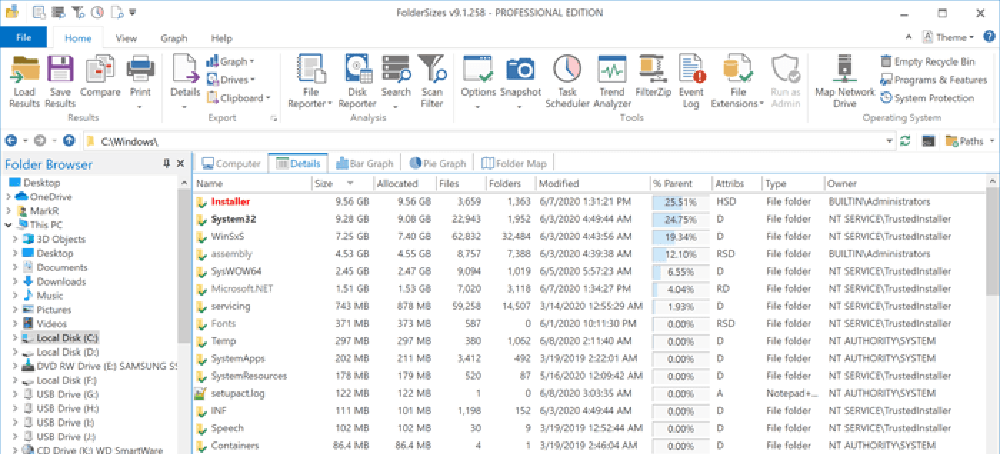Open the Clipboard export dropdown
Image resolution: width=1000 pixels, height=454 pixels.
(x=239, y=98)
